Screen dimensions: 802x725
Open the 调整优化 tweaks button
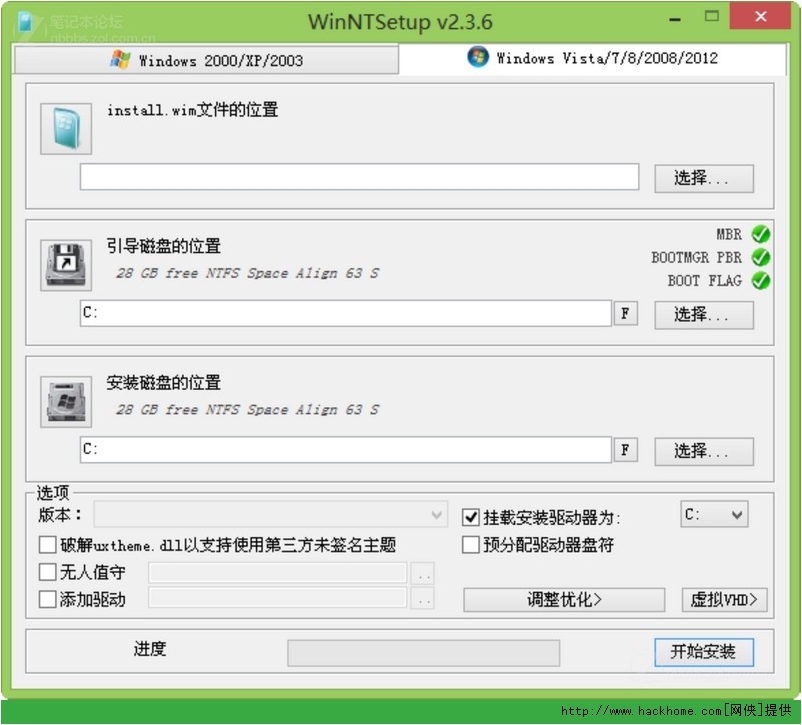564,599
